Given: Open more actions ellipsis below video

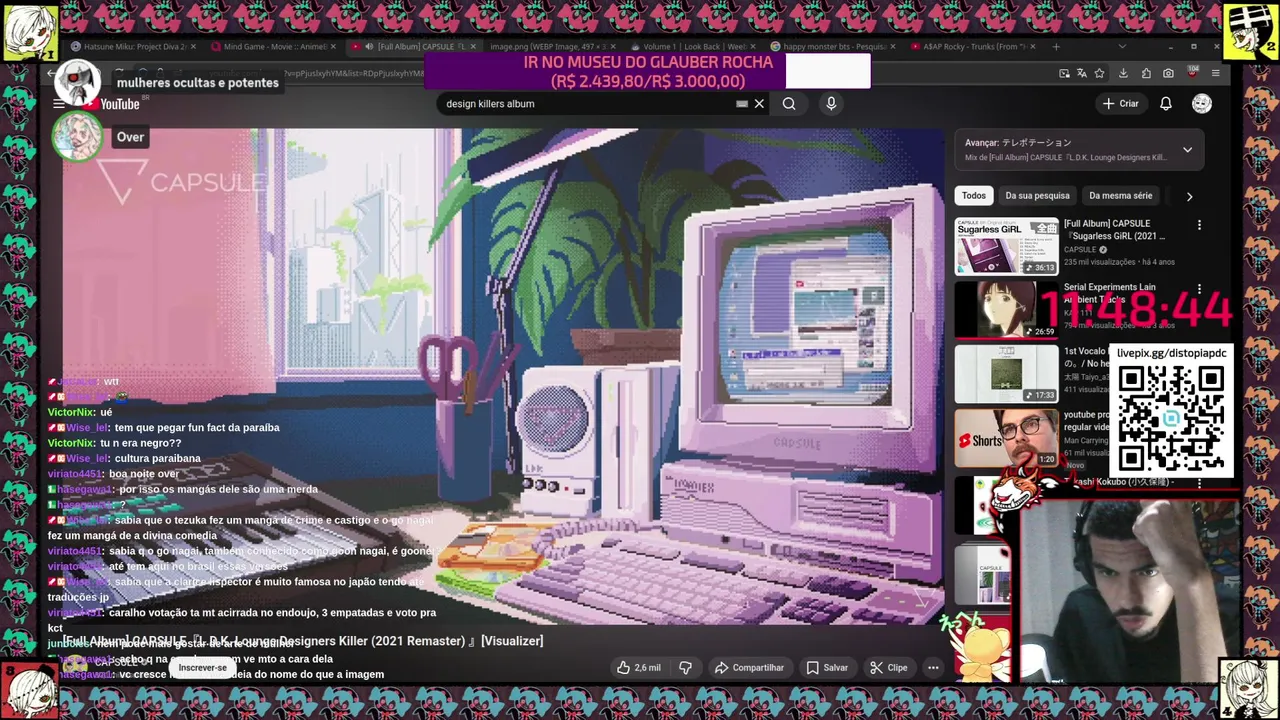Looking at the screenshot, I should [x=933, y=668].
